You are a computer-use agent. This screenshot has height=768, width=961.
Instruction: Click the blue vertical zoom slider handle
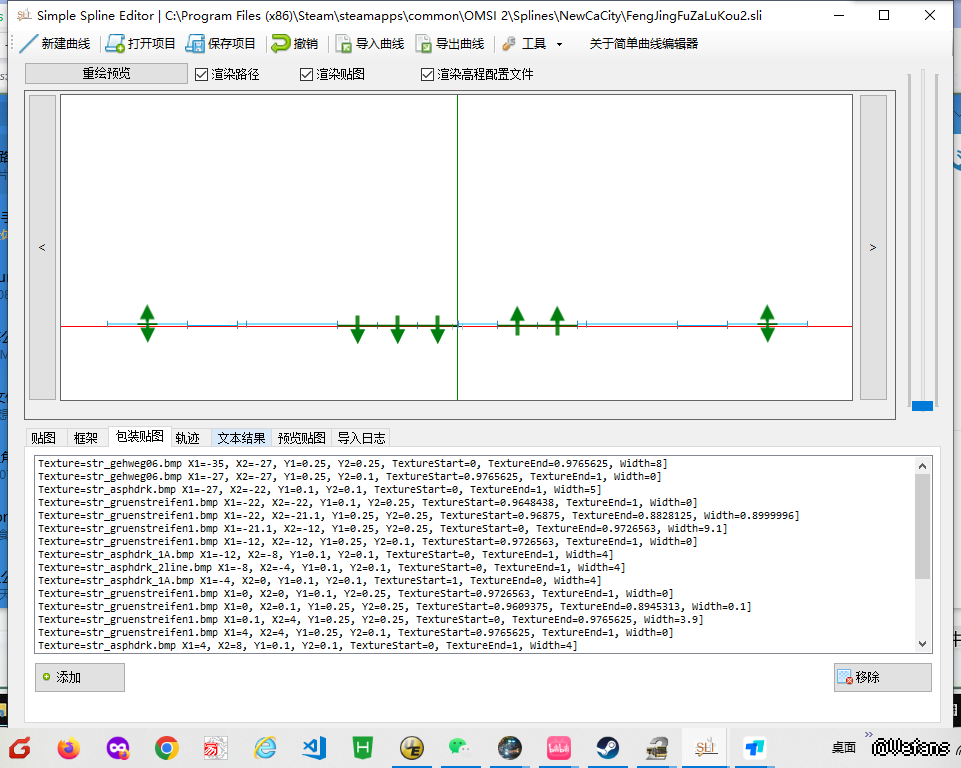[x=922, y=405]
